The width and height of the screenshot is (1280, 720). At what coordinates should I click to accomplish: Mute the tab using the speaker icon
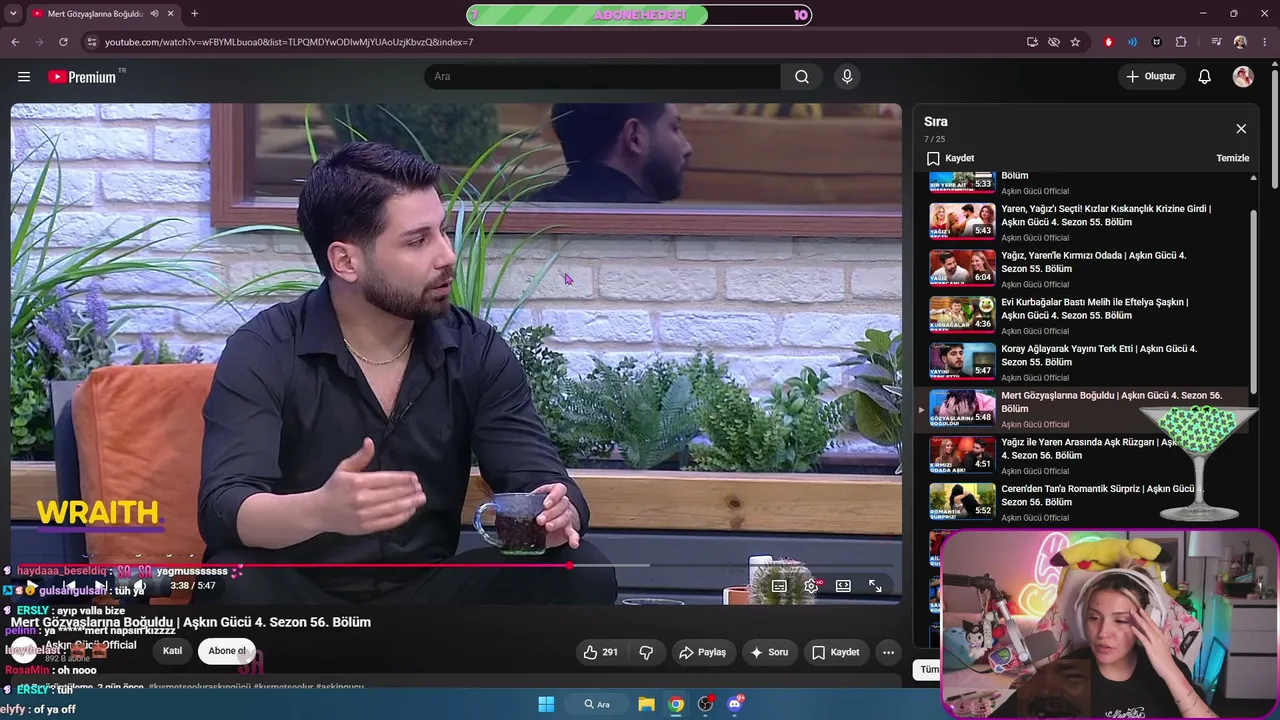coord(154,14)
